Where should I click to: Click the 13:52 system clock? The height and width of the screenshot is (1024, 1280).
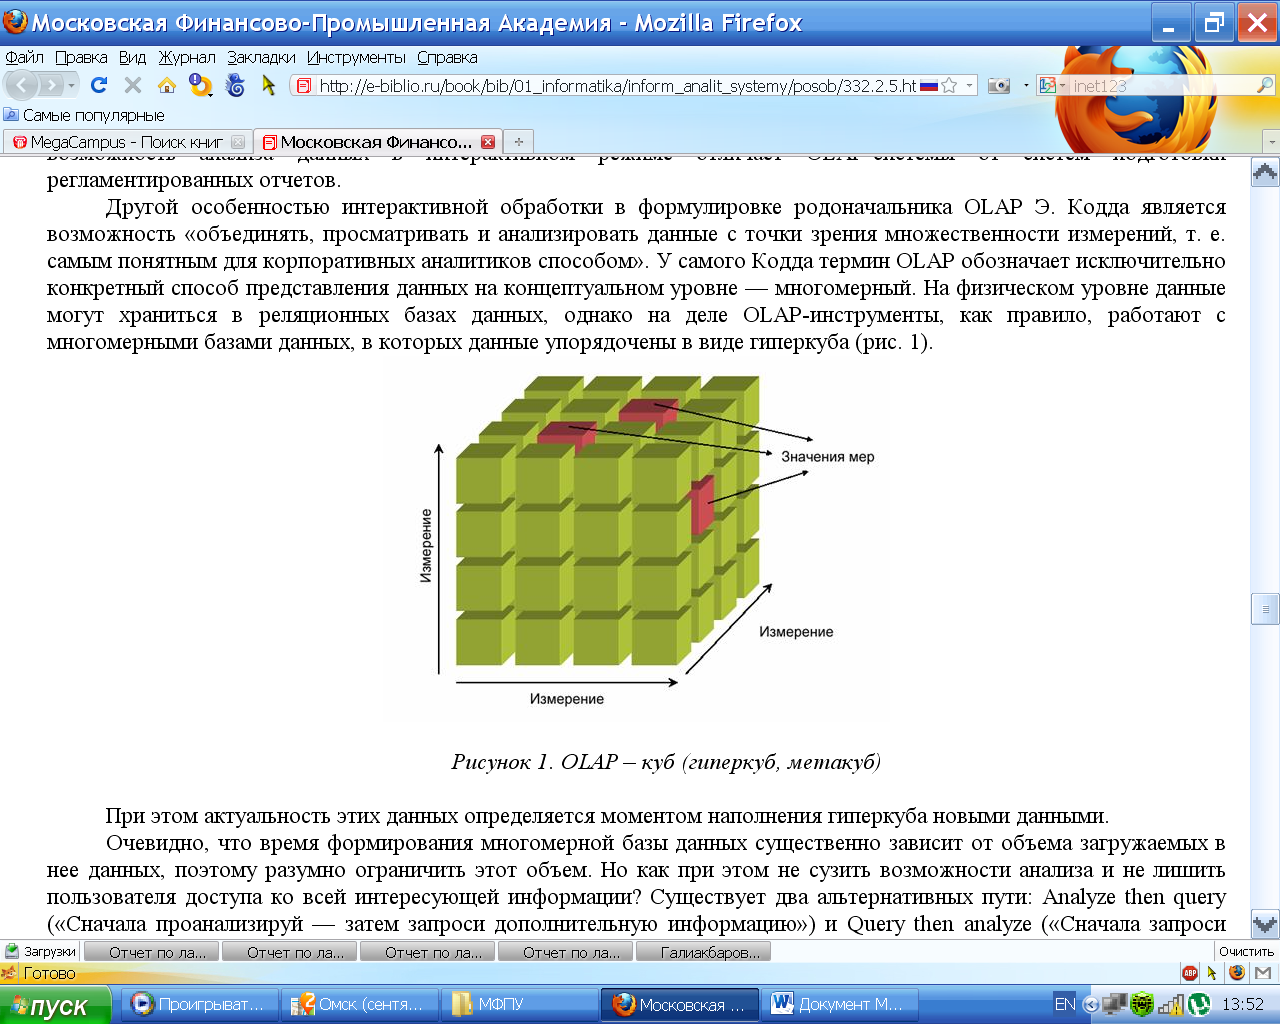point(1243,1004)
